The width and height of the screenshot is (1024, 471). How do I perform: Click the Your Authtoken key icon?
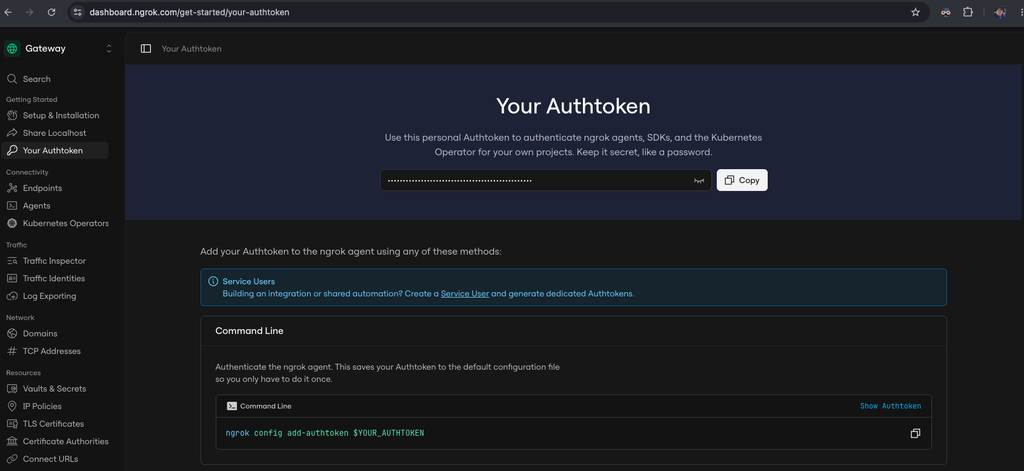click(x=12, y=151)
